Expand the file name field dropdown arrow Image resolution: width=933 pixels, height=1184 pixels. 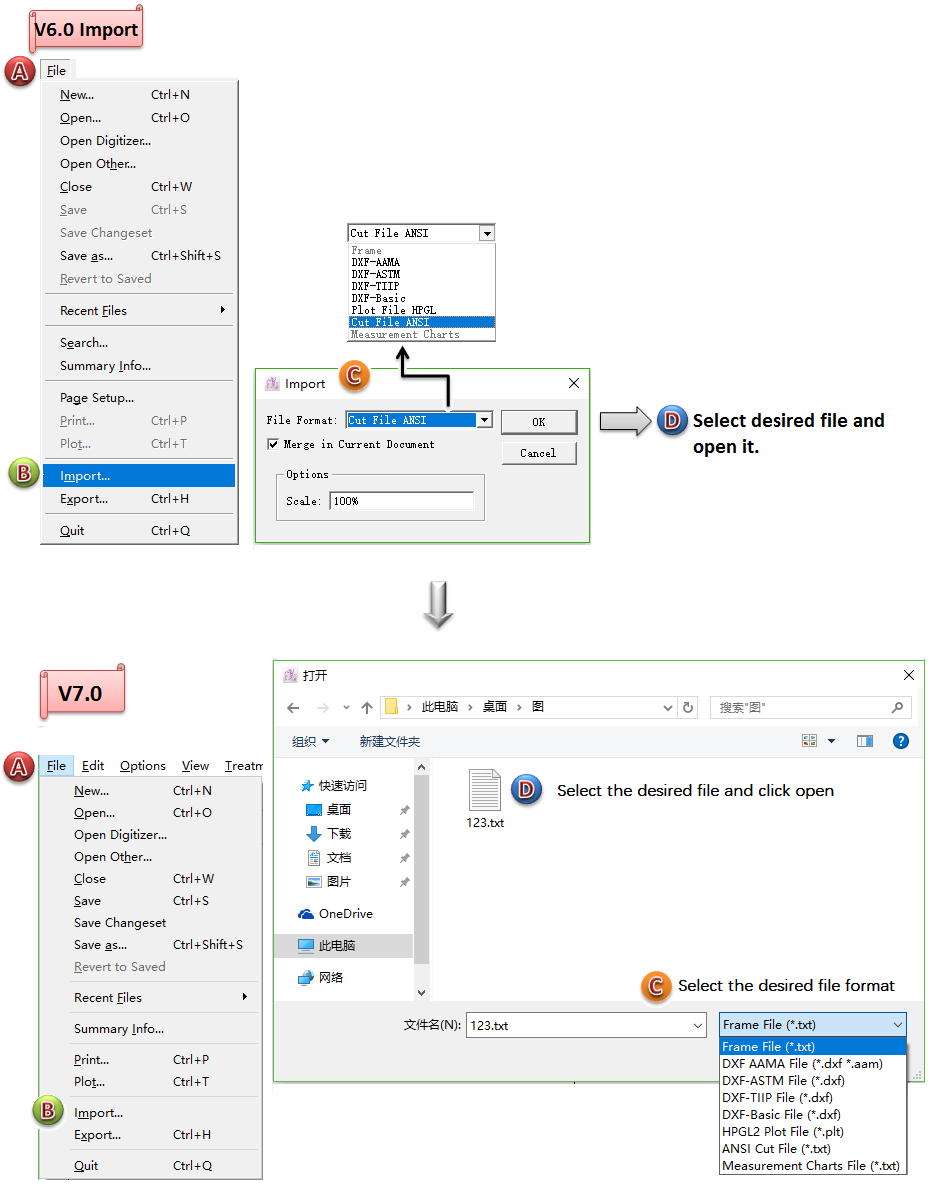click(697, 1026)
